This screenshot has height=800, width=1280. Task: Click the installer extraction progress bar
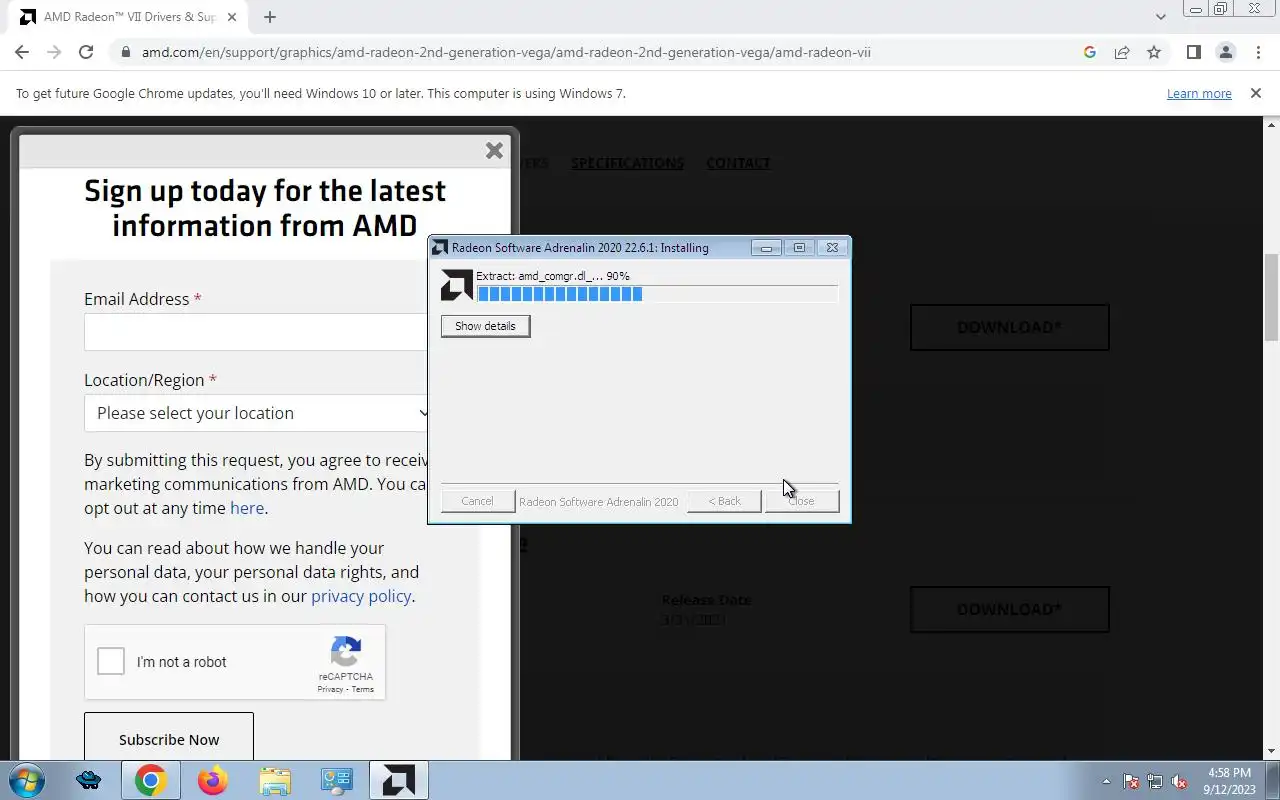[657, 293]
